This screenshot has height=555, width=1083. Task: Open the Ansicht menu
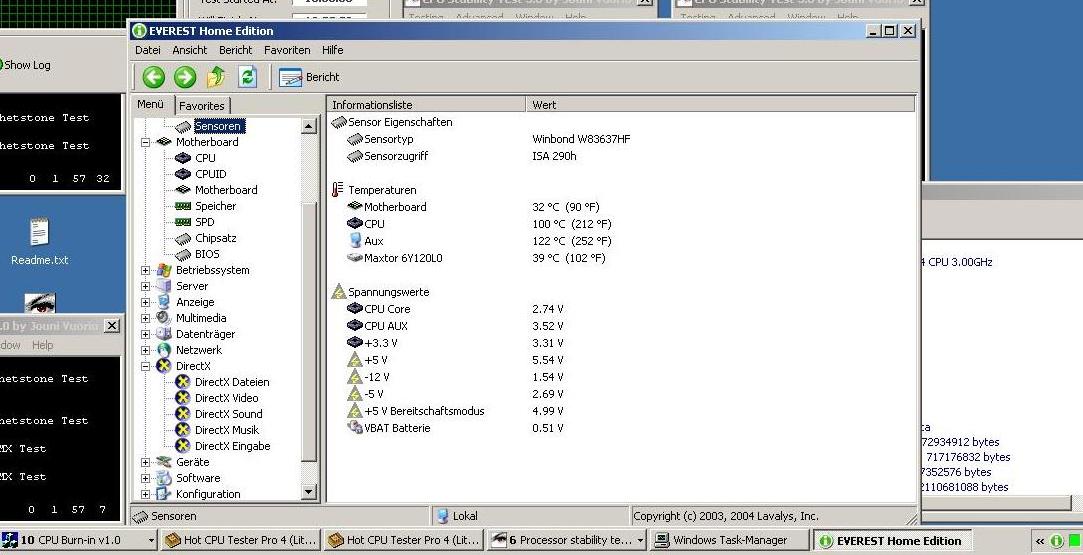pos(190,50)
